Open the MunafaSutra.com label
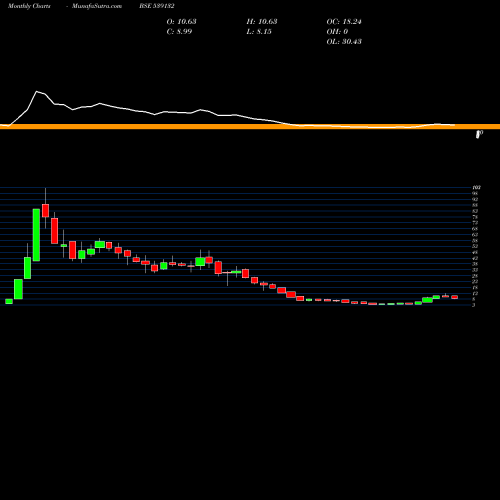This screenshot has height=500, width=500. [97, 6]
